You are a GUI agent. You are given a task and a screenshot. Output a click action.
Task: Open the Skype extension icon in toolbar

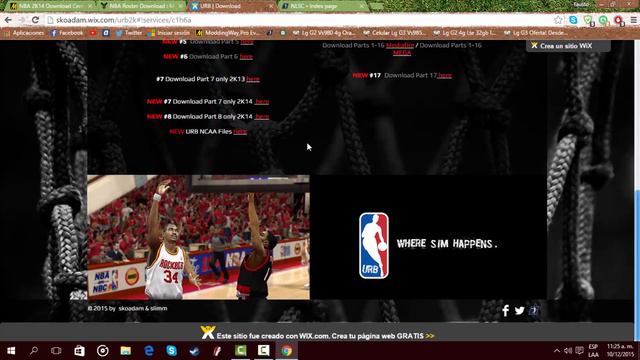point(573,20)
